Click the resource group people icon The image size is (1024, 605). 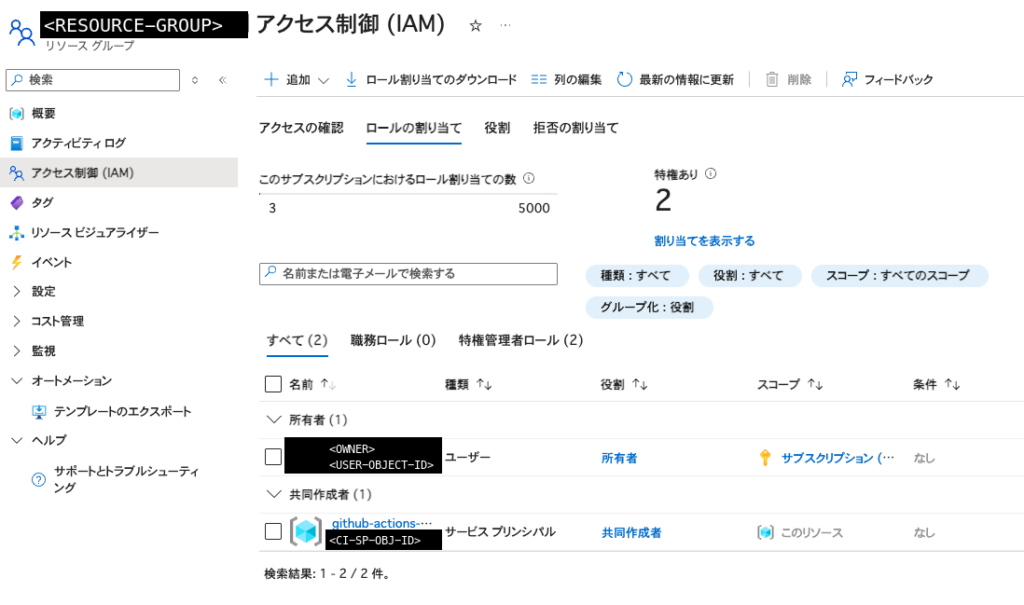[x=22, y=33]
